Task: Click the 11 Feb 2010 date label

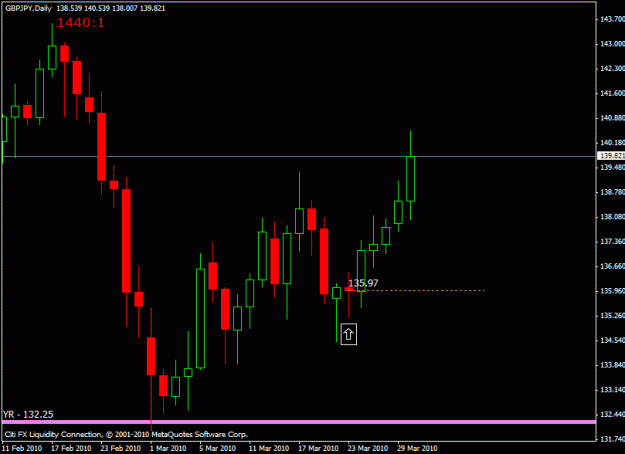Action: pyautogui.click(x=22, y=448)
